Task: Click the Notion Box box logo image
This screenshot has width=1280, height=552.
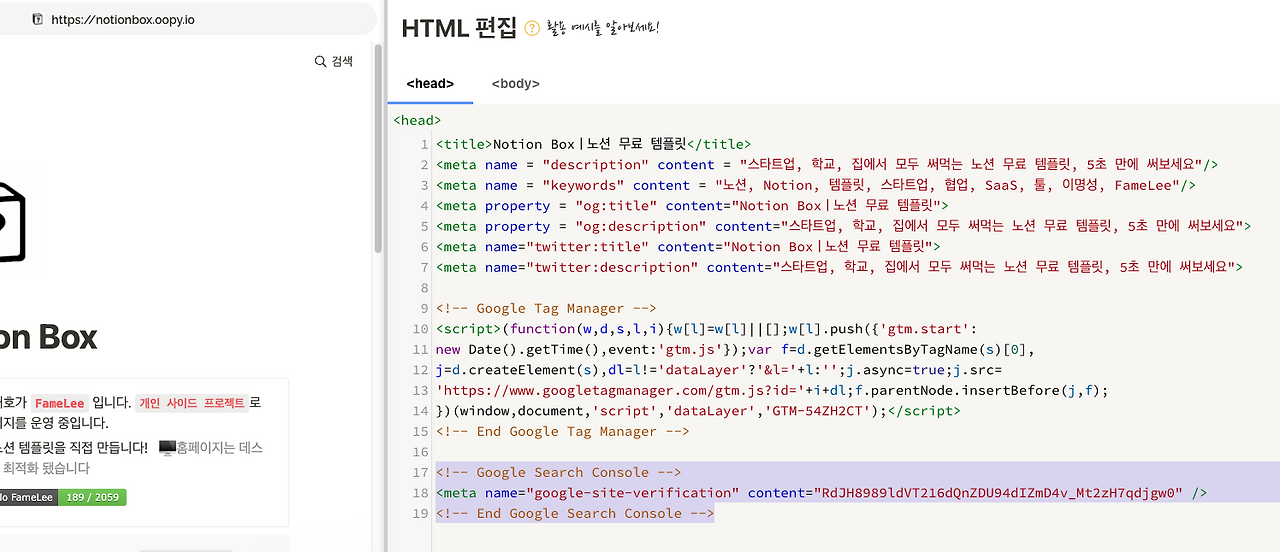Action: (12, 222)
